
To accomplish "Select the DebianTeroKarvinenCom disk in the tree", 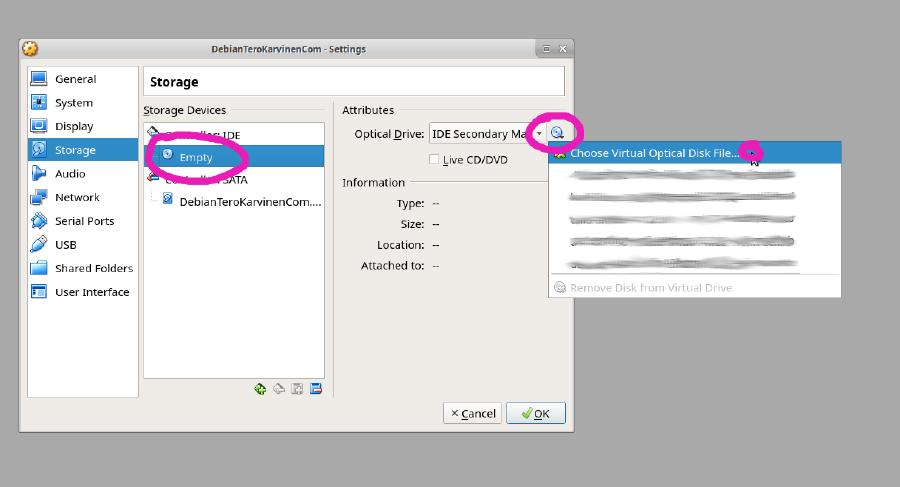I will click(249, 201).
